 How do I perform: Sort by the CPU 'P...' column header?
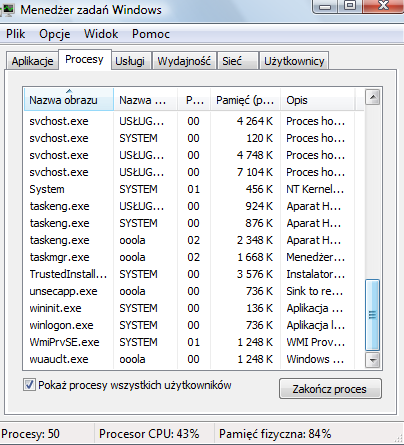(x=194, y=100)
